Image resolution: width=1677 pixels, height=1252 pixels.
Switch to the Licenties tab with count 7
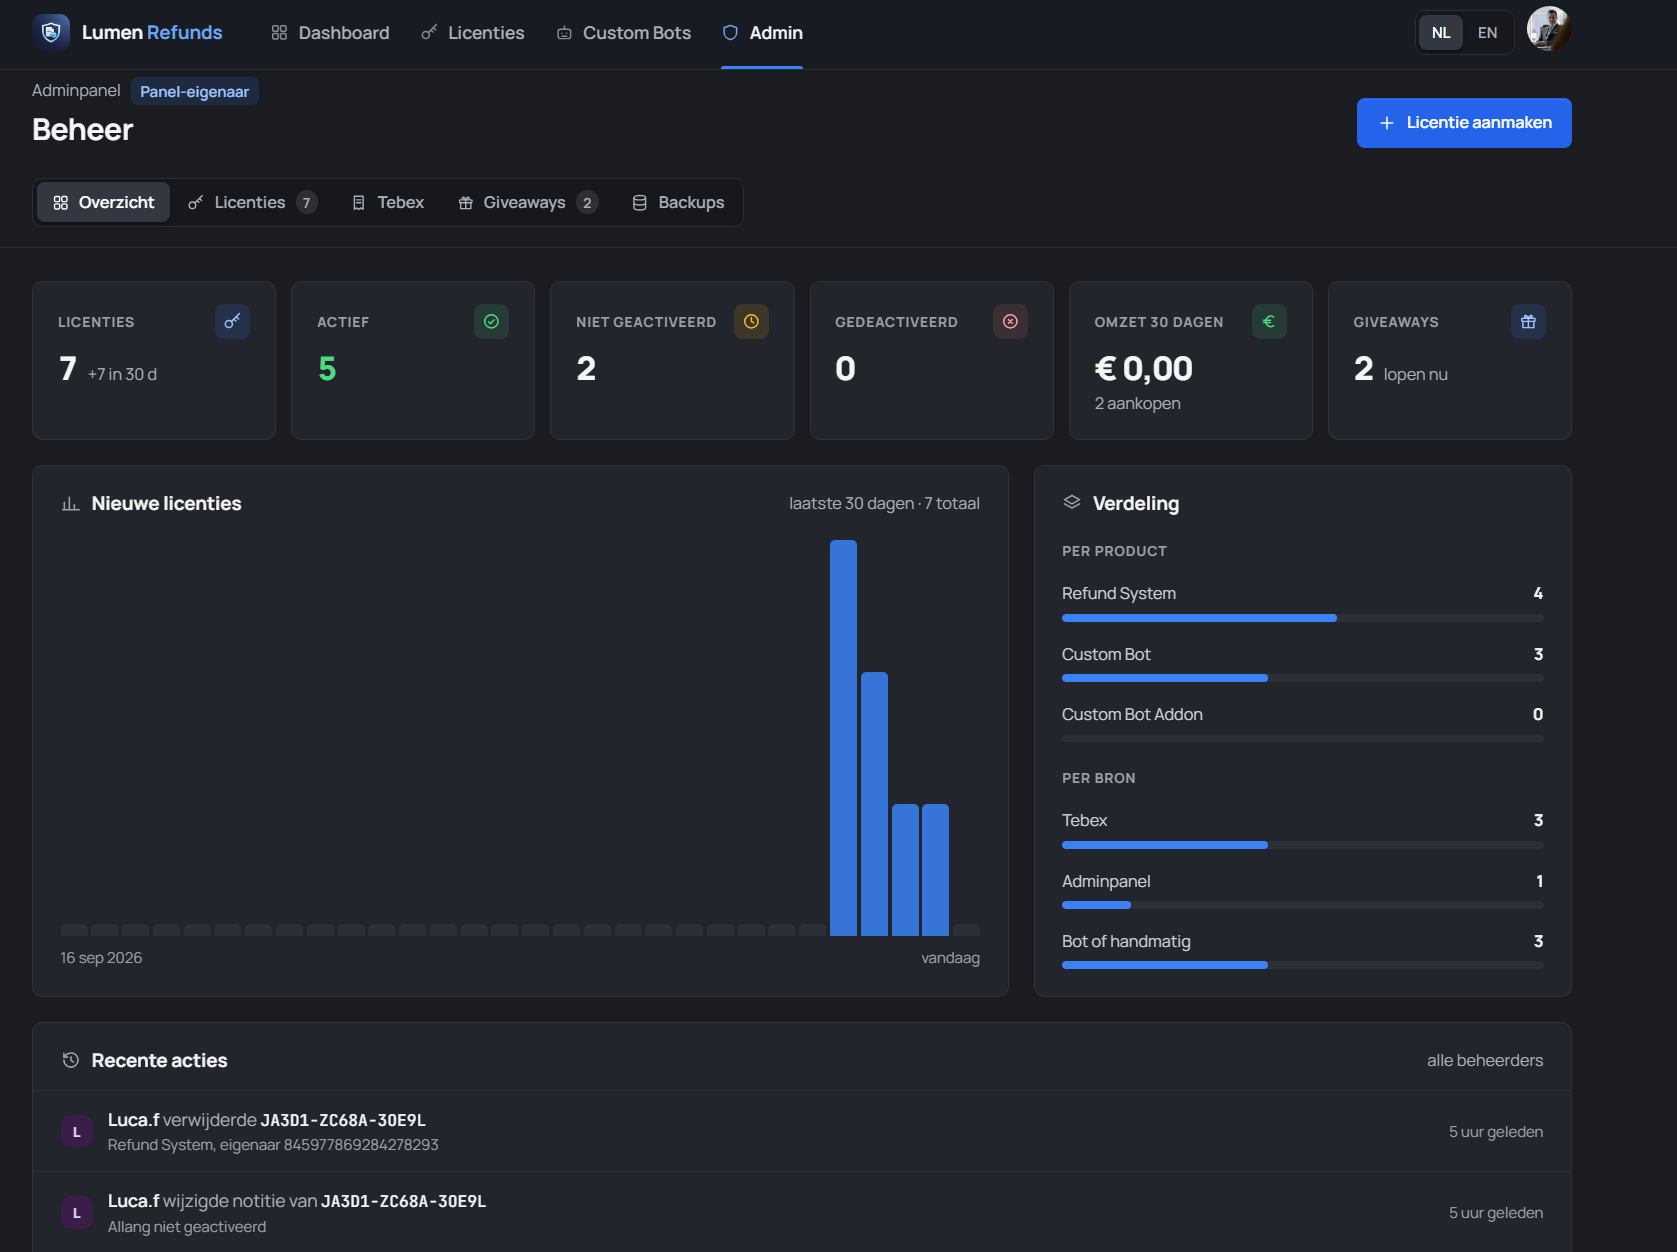tap(252, 202)
